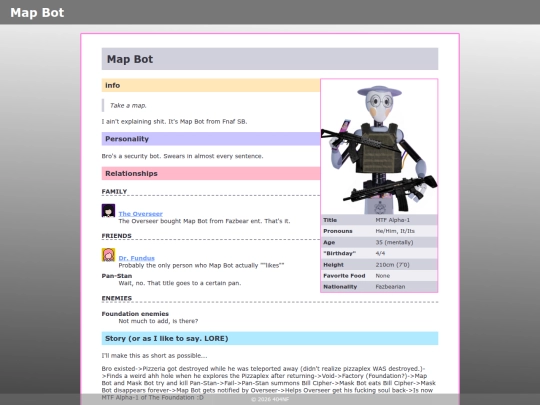The width and height of the screenshot is (540, 405).
Task: Click the Info section header
Action: pos(211,85)
